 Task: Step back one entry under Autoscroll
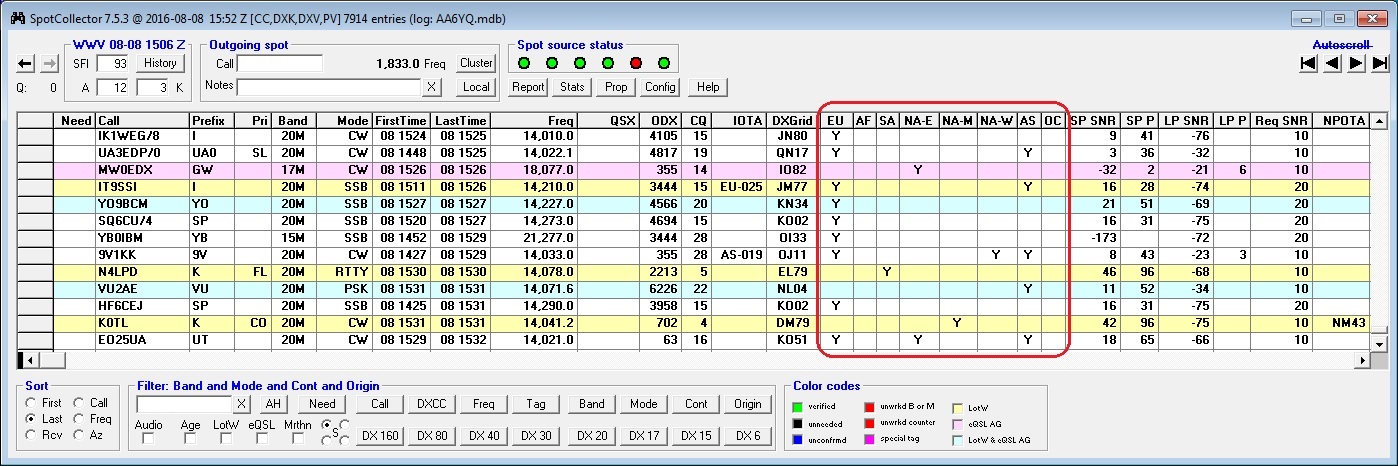(x=1332, y=63)
